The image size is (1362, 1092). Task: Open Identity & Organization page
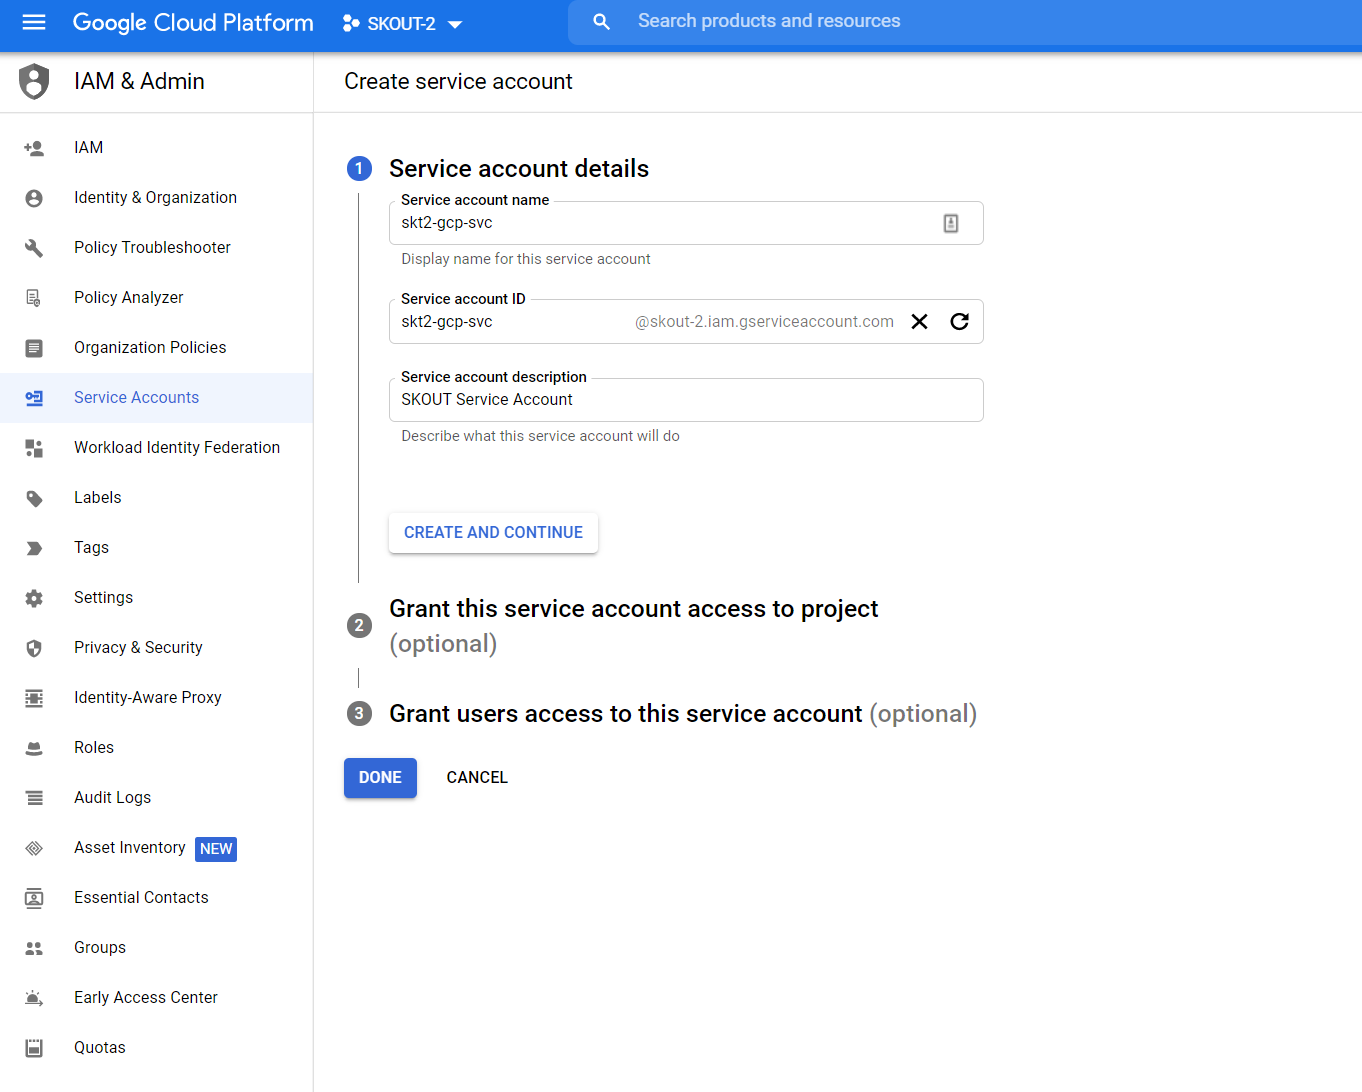155,198
